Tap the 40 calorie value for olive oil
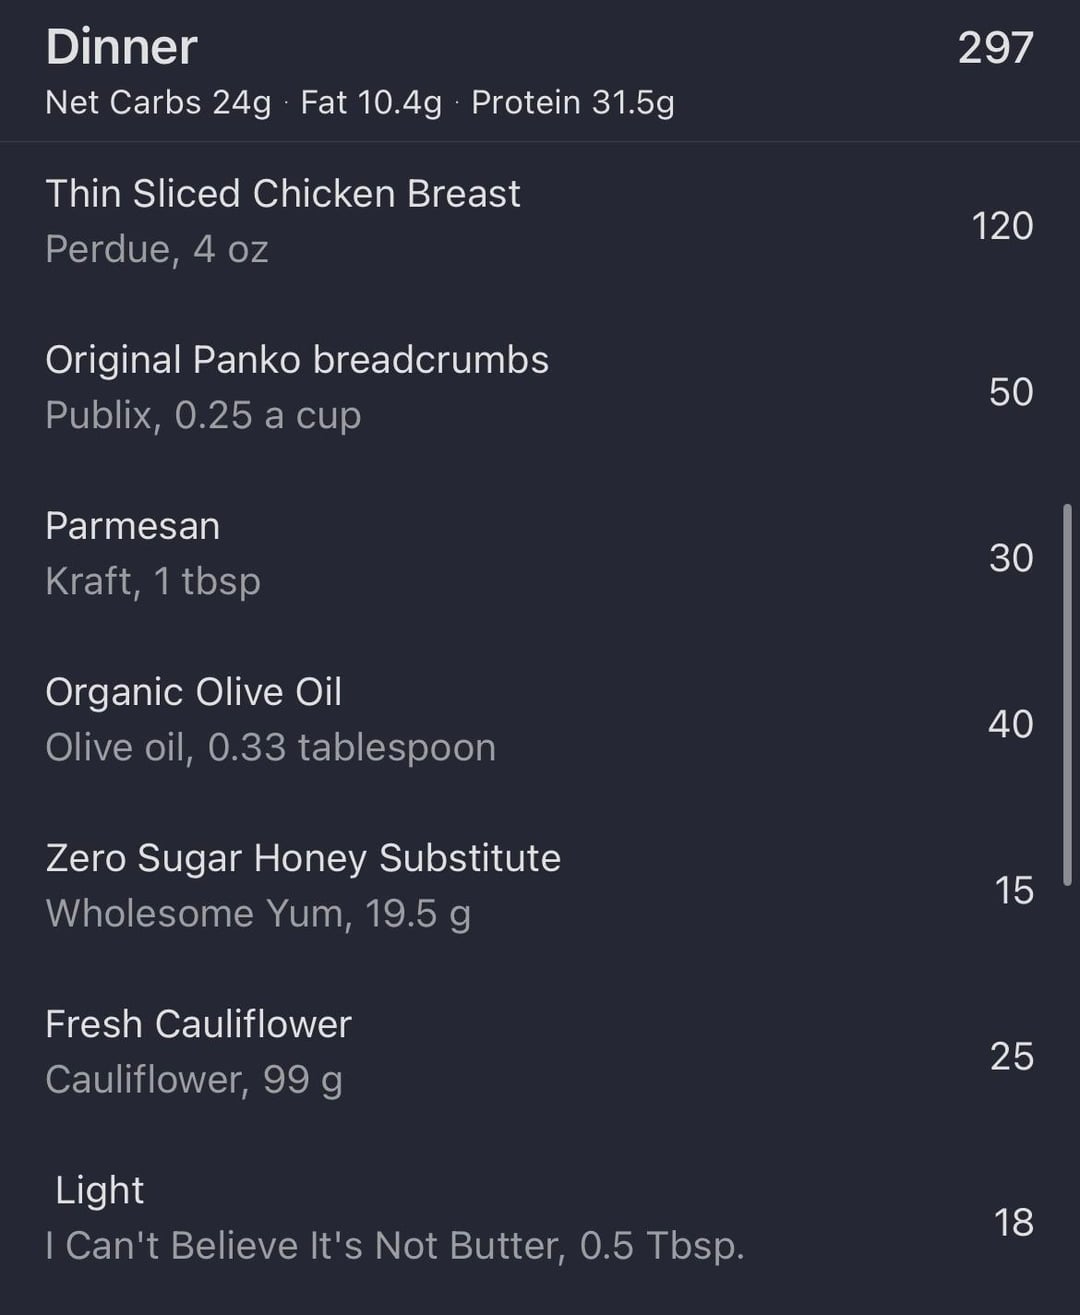This screenshot has width=1080, height=1315. pyautogui.click(x=1010, y=724)
